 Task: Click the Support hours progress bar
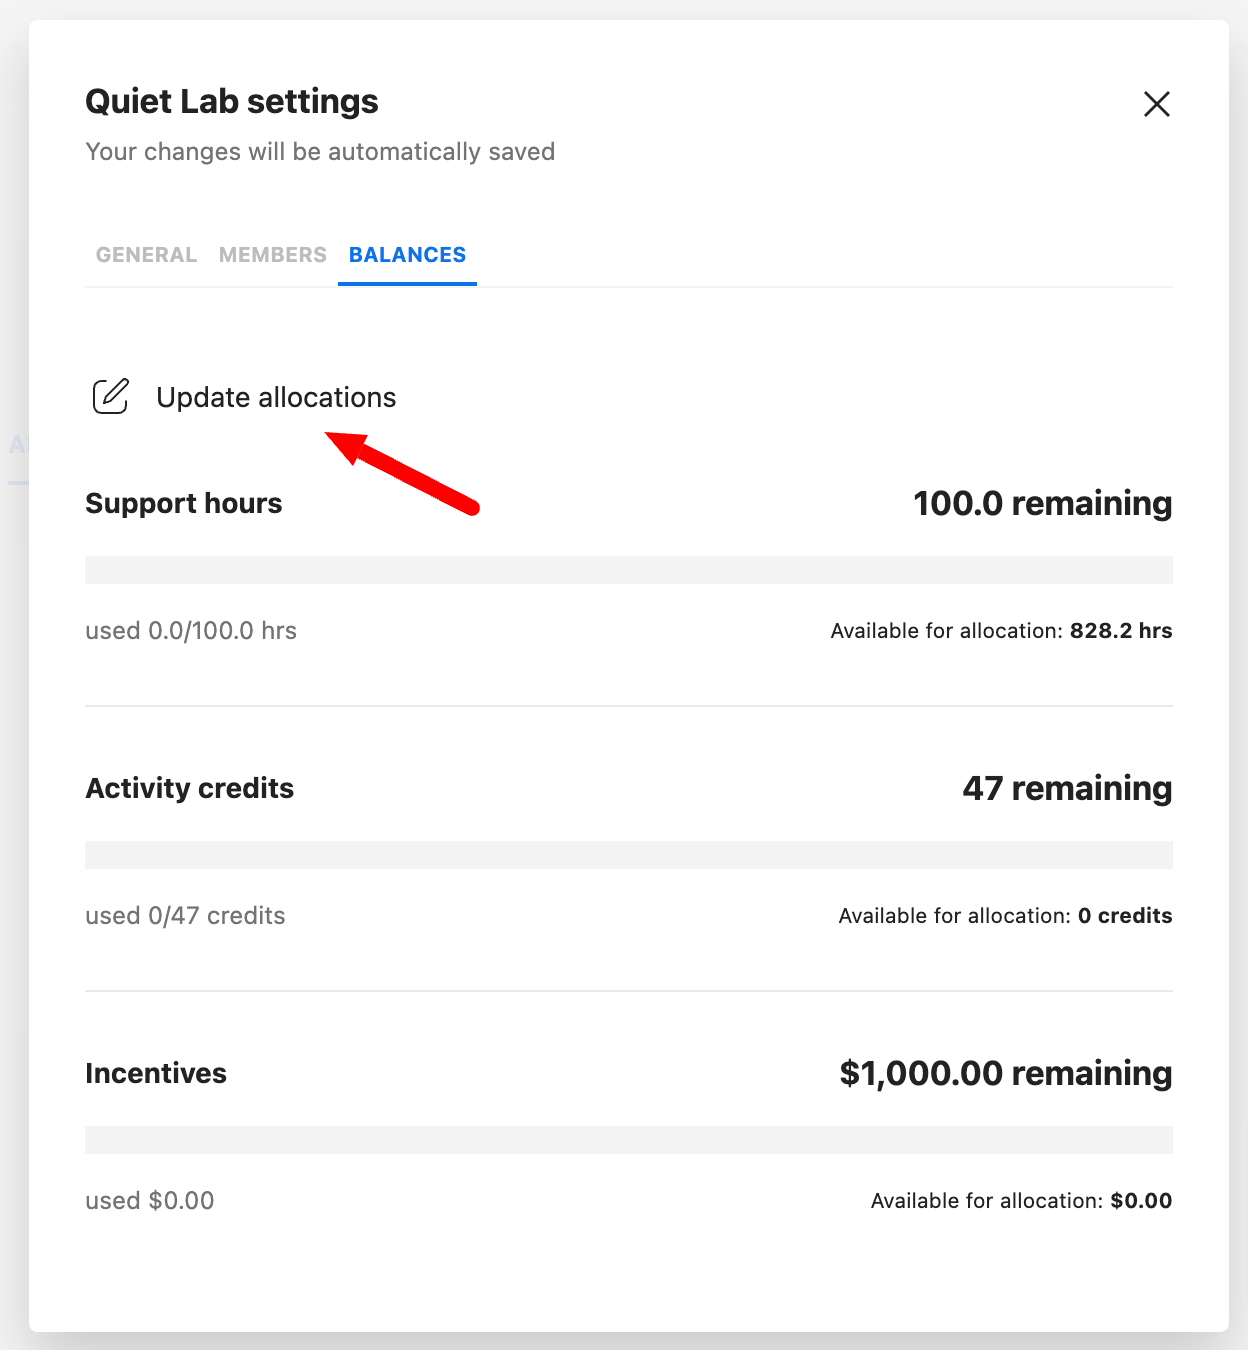(x=629, y=570)
